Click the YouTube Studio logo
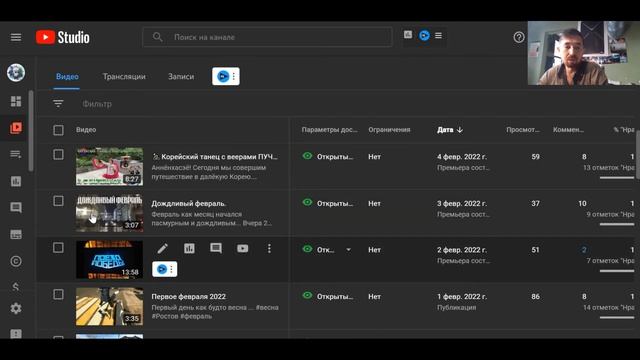Image resolution: width=640 pixels, height=360 pixels. 62,38
